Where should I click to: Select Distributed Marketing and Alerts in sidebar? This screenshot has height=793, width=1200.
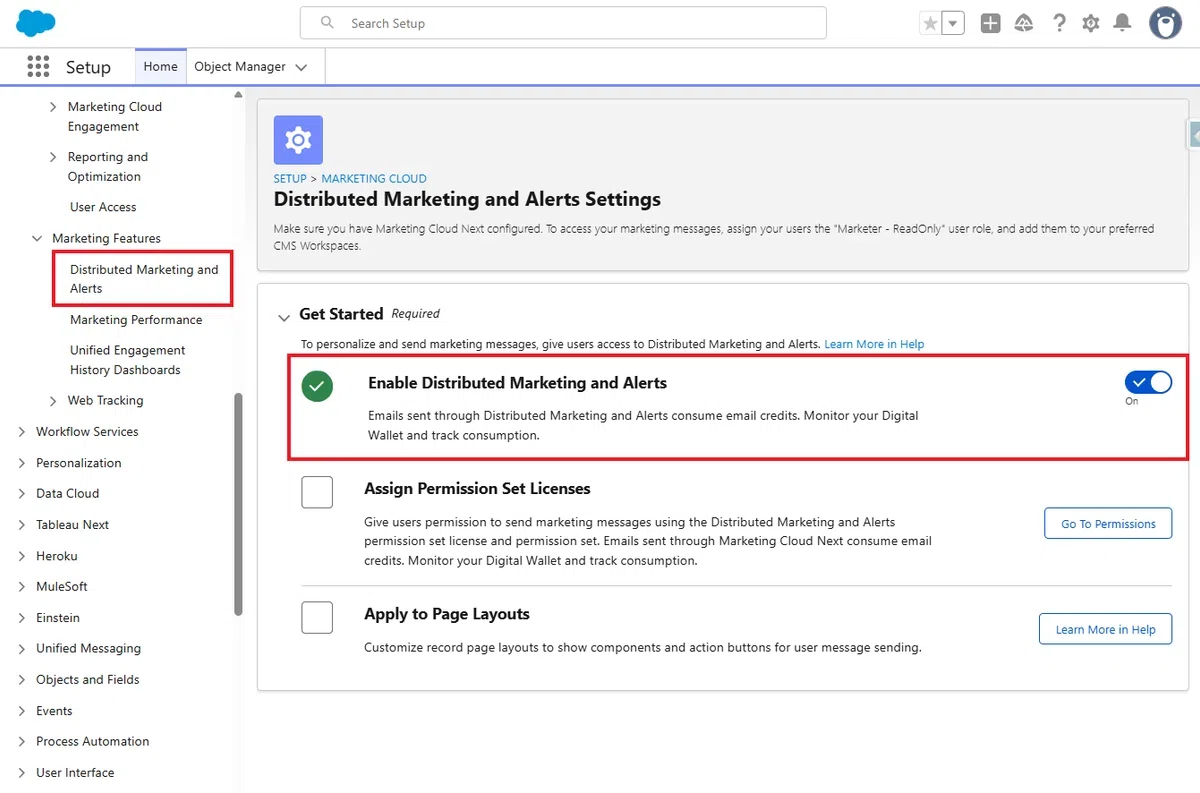point(144,279)
